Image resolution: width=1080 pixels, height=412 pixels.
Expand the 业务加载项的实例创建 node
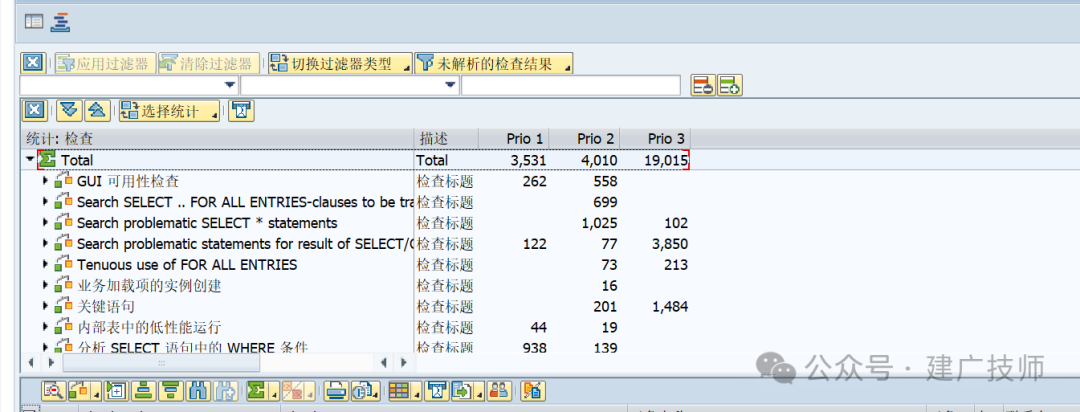click(46, 285)
